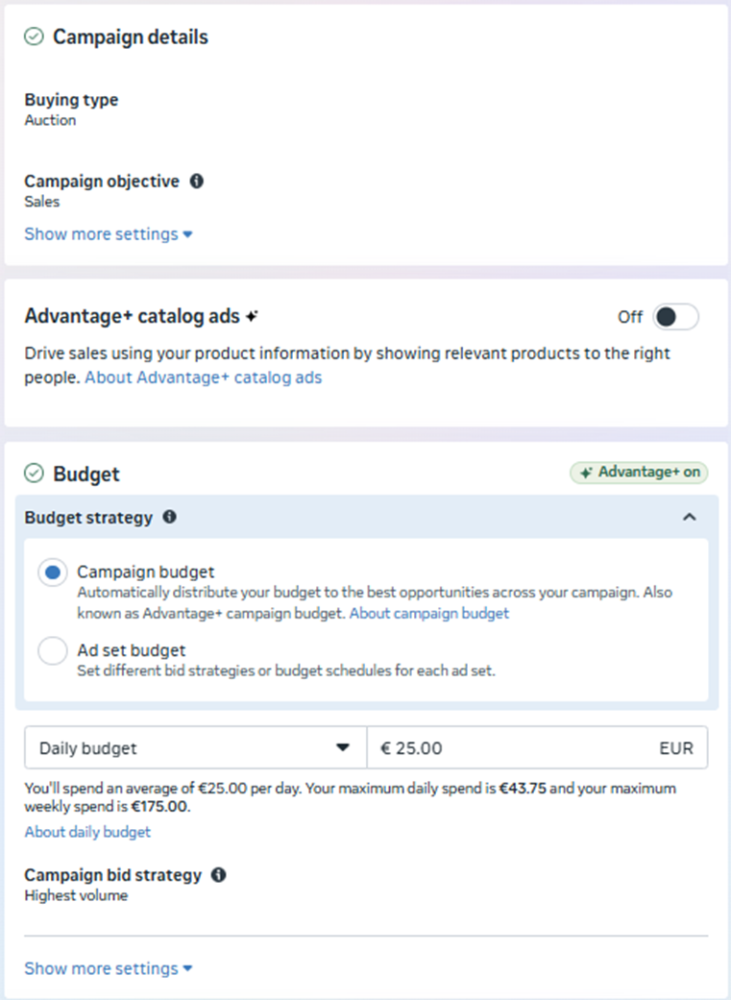Viewport: 731px width, 1000px height.
Task: Open the Daily budget dropdown
Action: 195,748
